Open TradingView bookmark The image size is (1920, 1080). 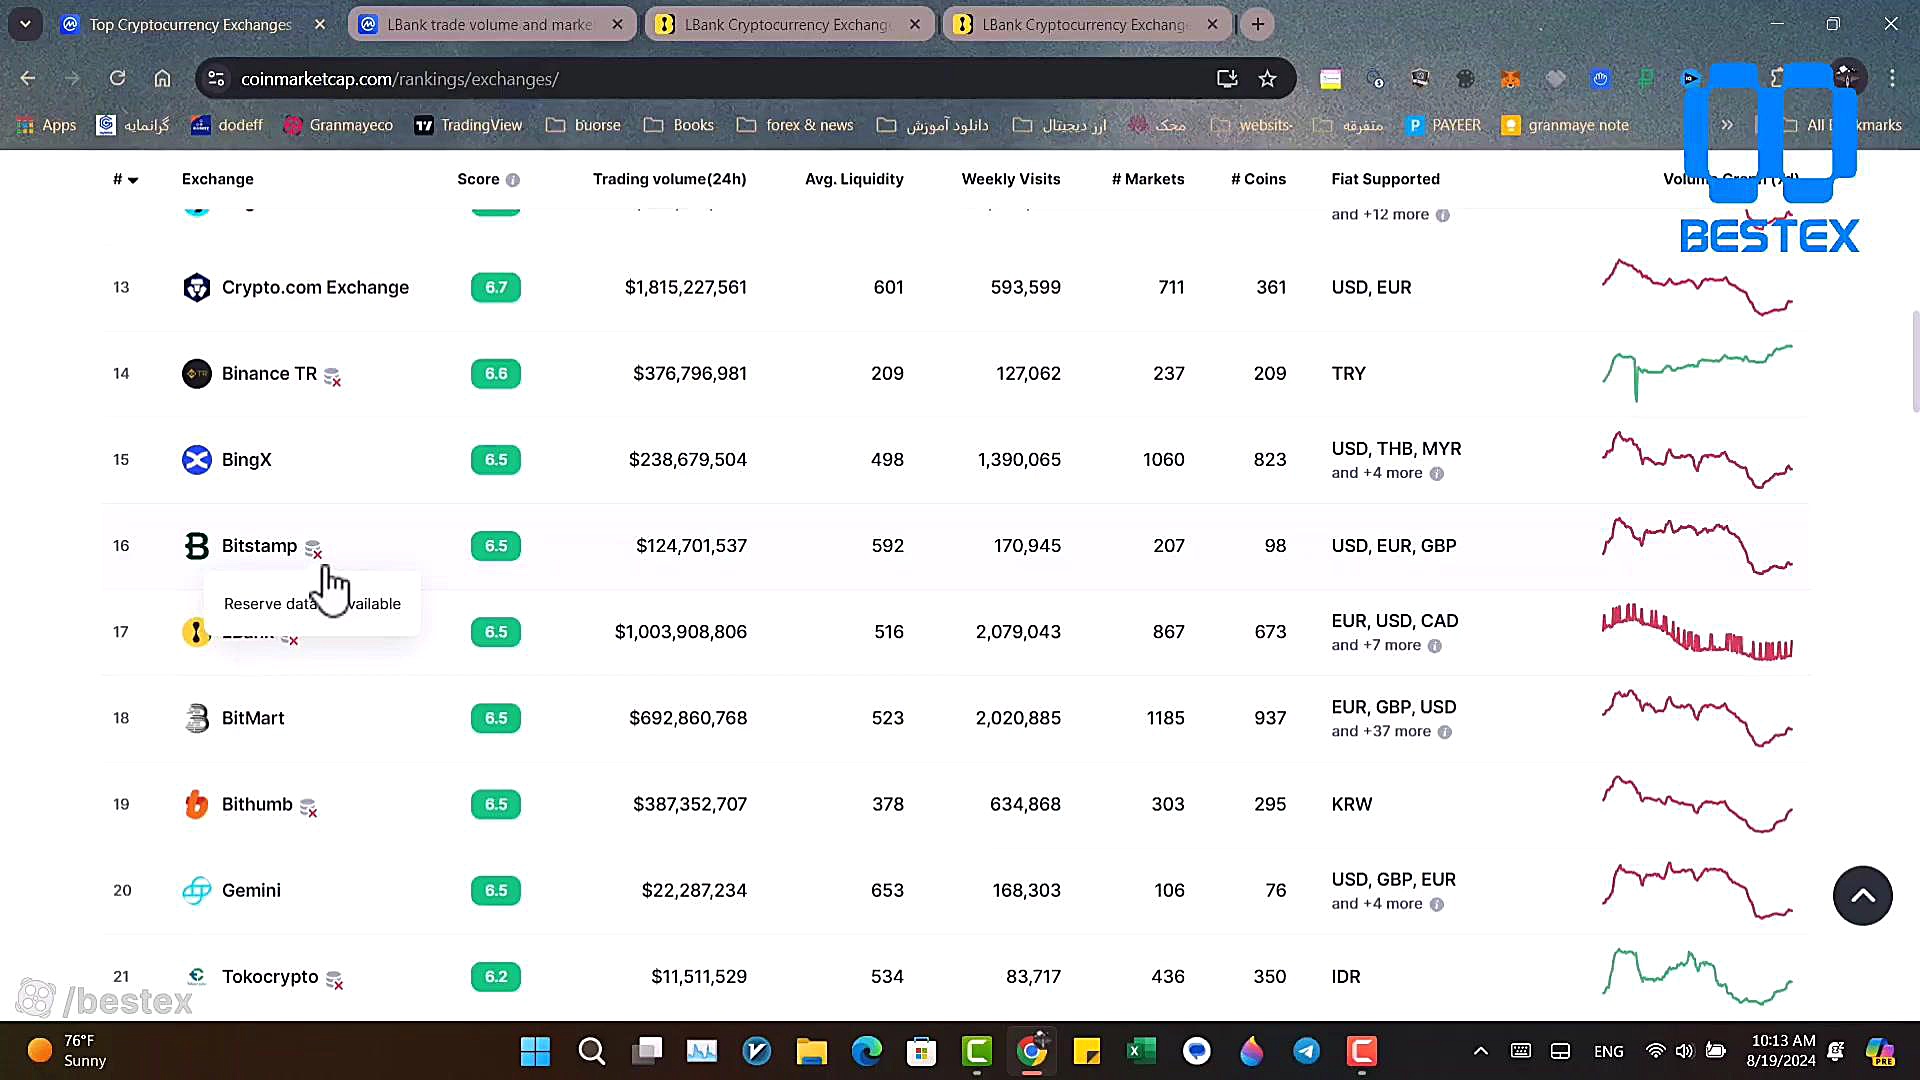[x=468, y=125]
